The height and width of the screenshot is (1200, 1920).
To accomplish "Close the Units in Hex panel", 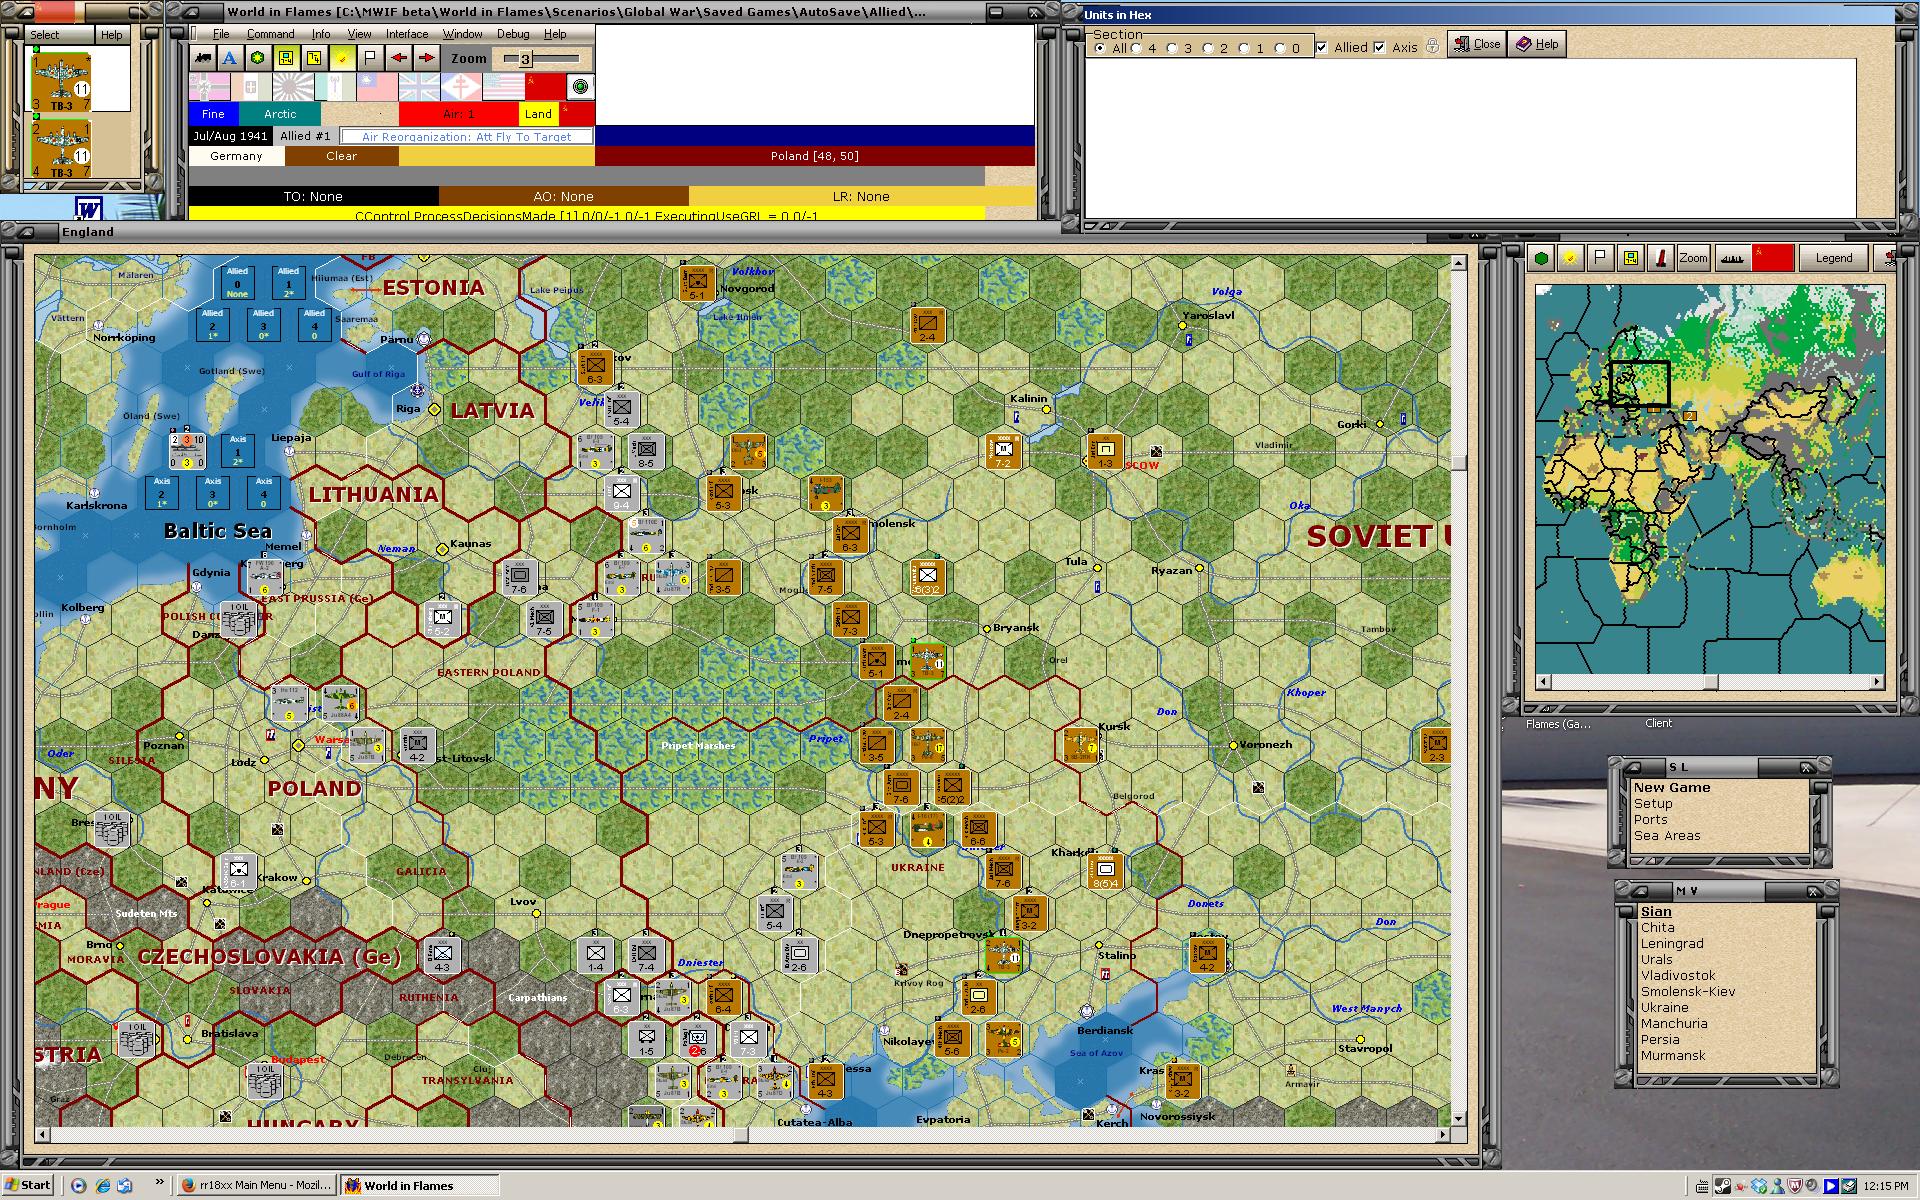I will (x=1477, y=44).
